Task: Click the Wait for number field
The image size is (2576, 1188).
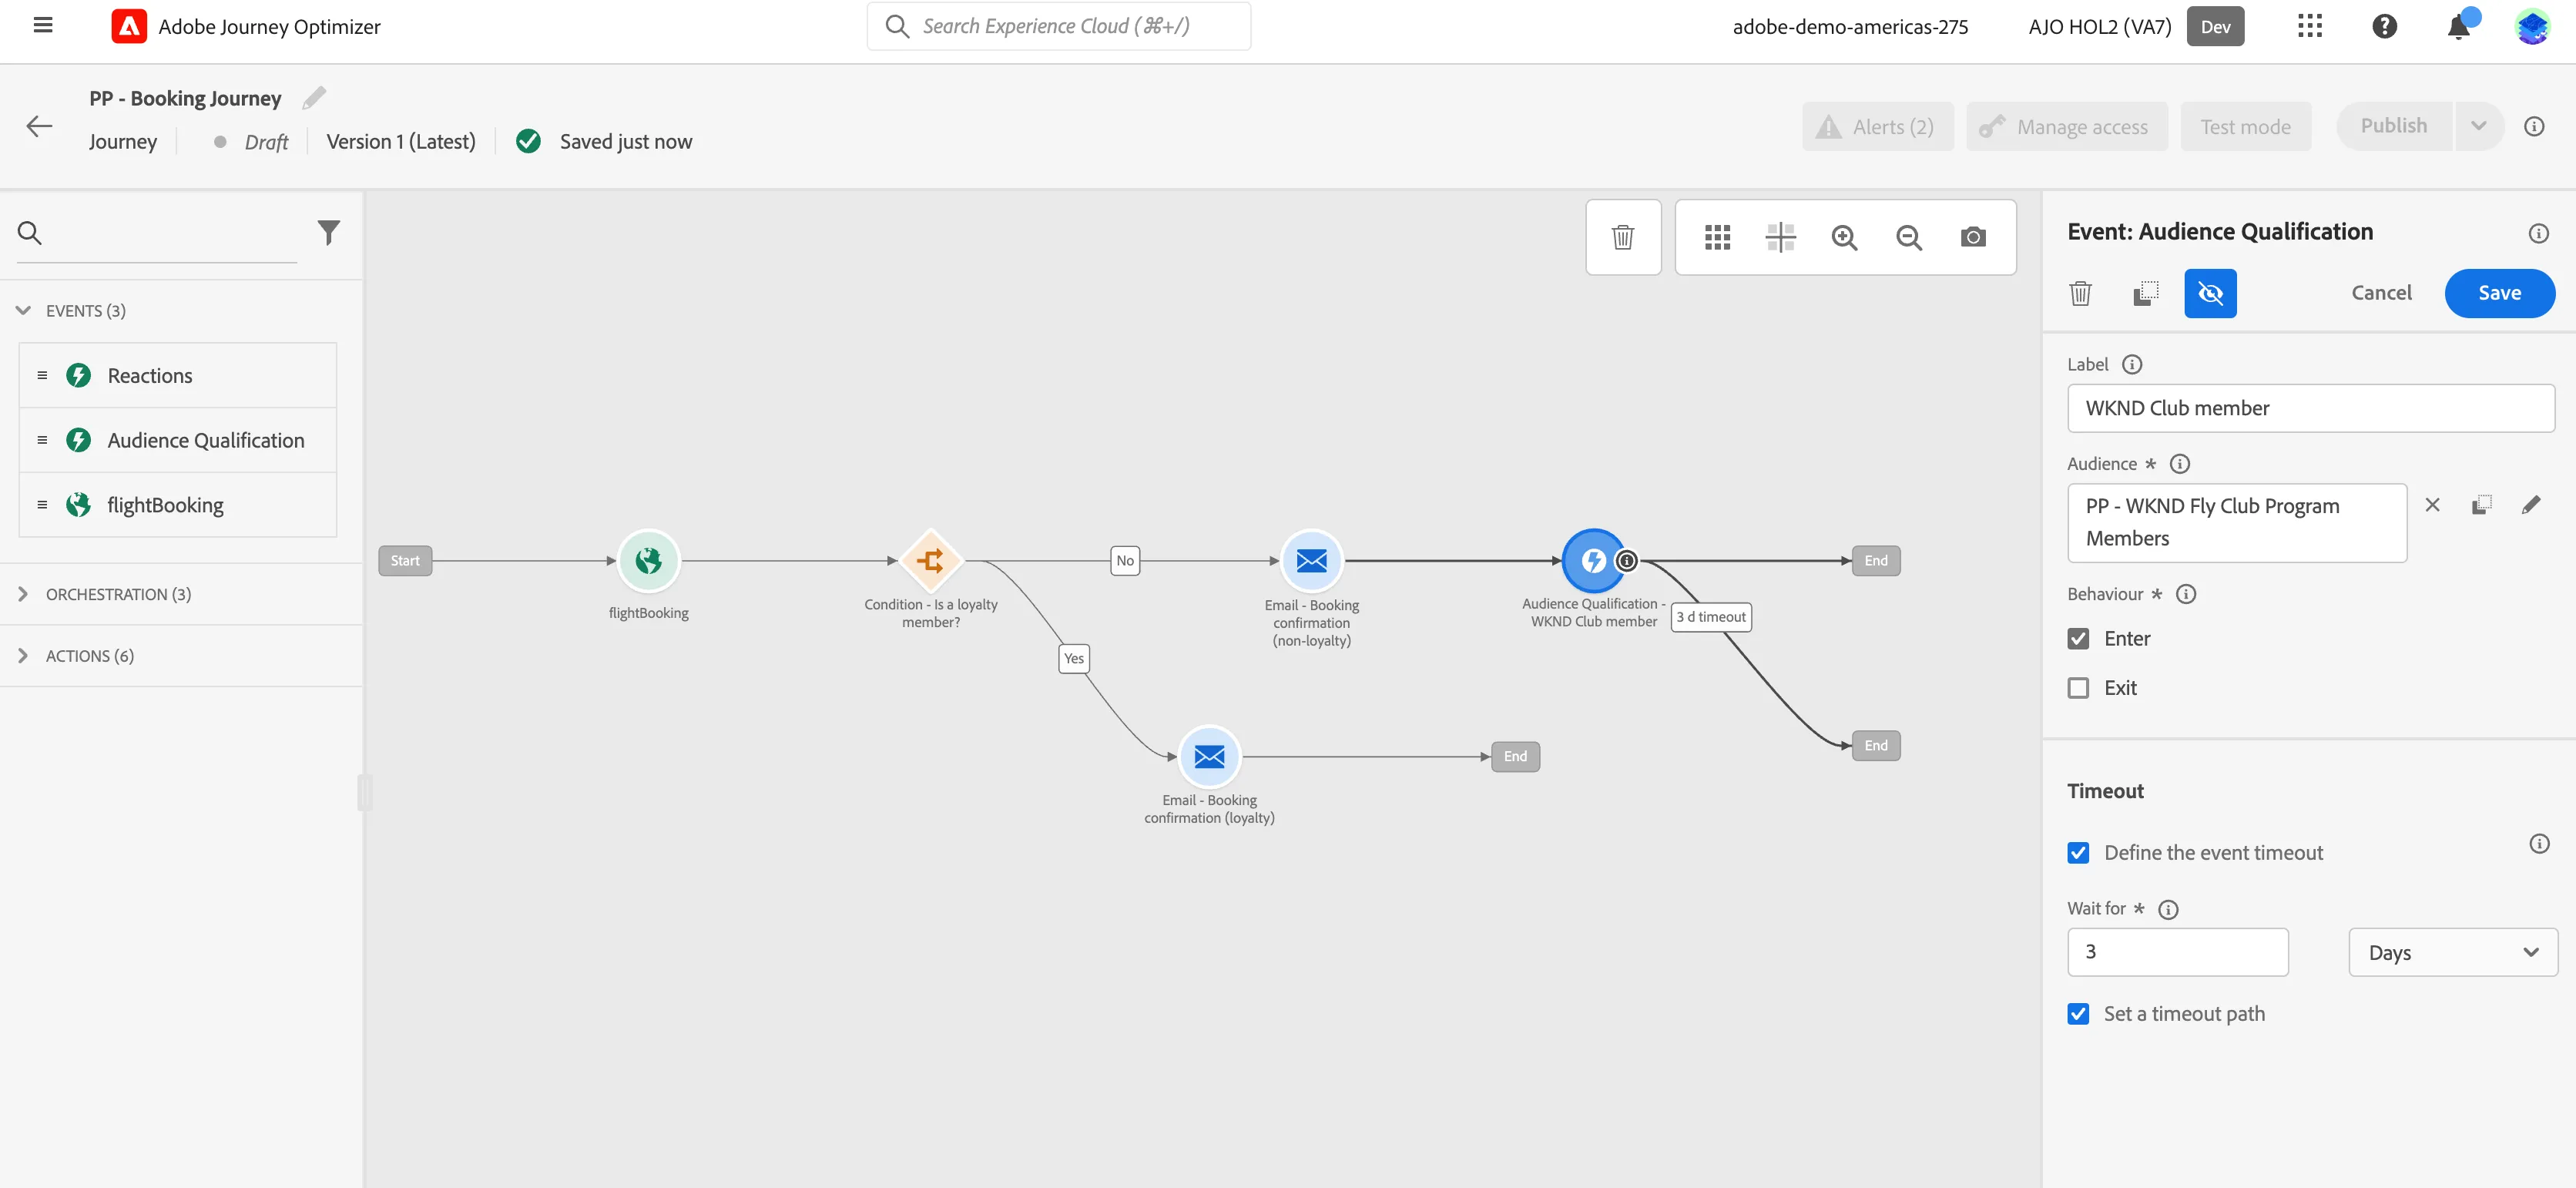Action: (x=2177, y=952)
